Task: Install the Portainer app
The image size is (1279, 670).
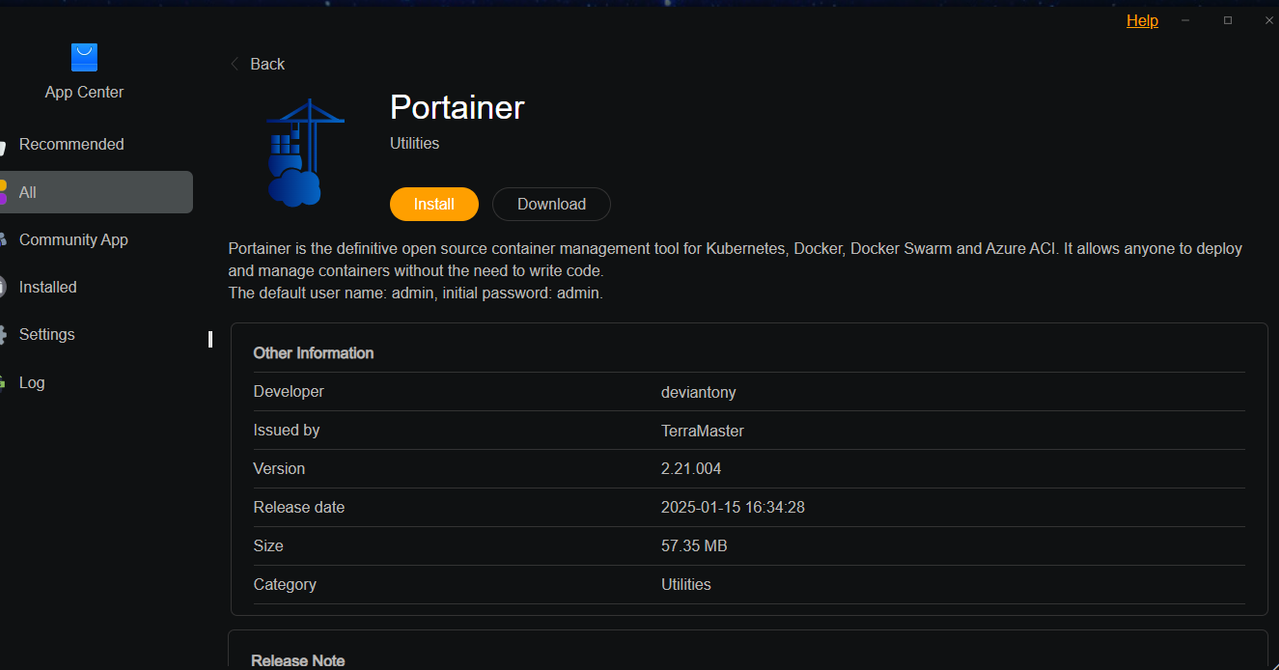Action: pyautogui.click(x=434, y=204)
